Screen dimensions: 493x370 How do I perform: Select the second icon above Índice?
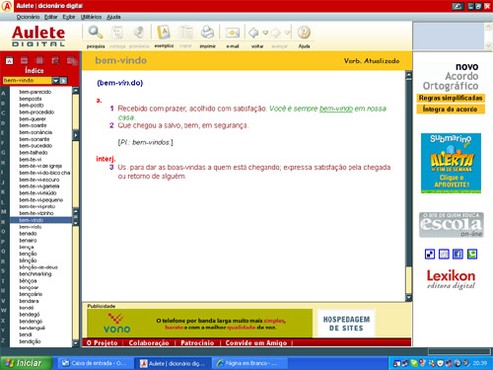click(x=24, y=61)
